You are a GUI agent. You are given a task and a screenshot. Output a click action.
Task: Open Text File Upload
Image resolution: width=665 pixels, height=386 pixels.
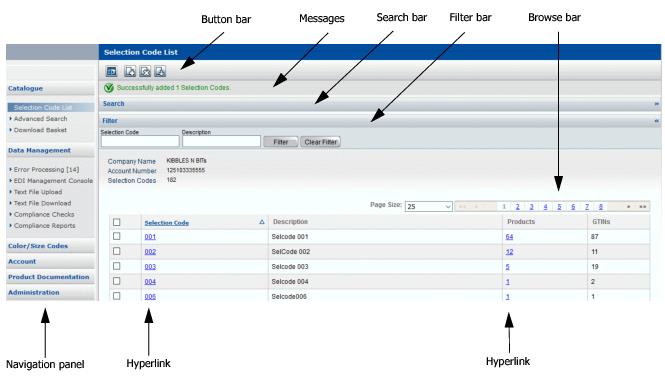[x=38, y=192]
